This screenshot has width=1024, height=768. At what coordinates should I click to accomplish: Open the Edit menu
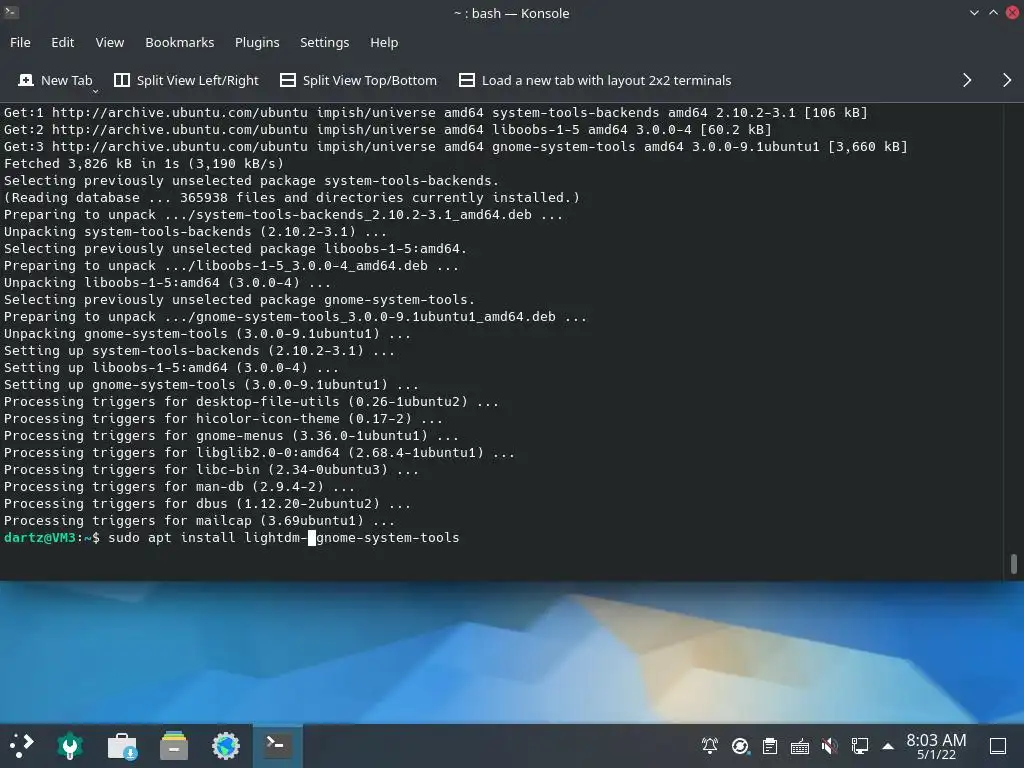coord(63,42)
